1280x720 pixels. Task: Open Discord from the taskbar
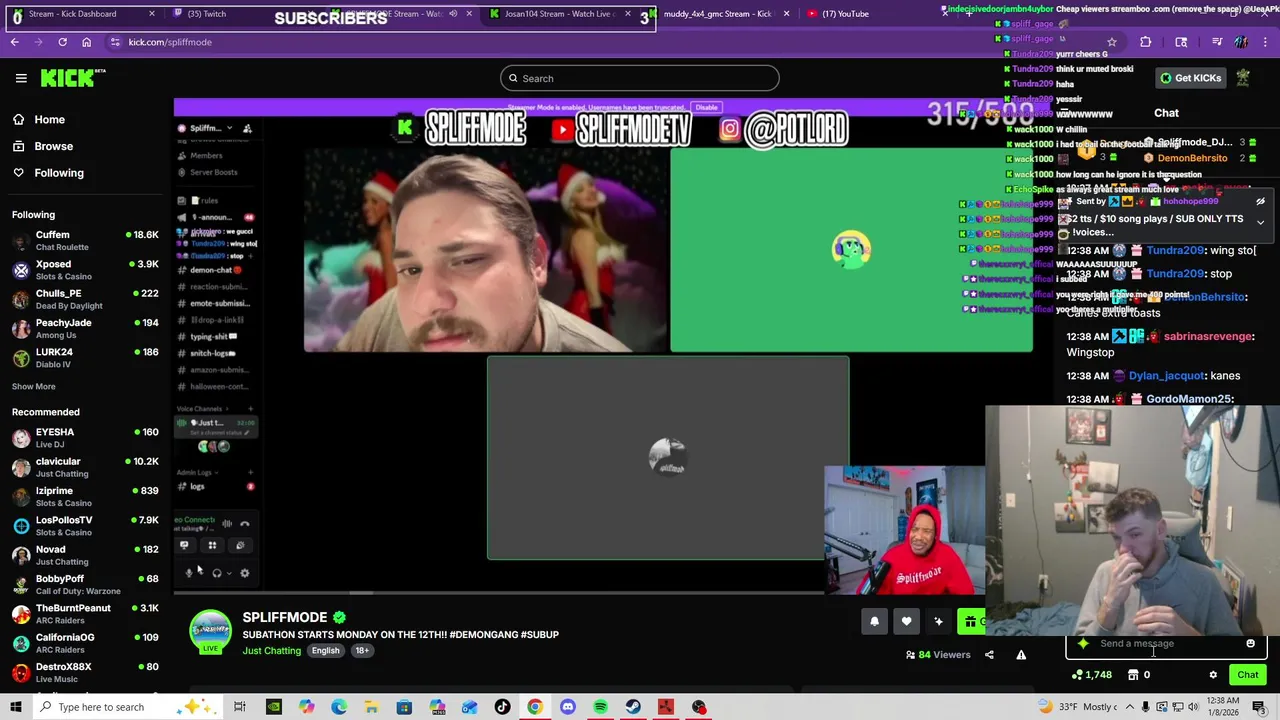568,707
